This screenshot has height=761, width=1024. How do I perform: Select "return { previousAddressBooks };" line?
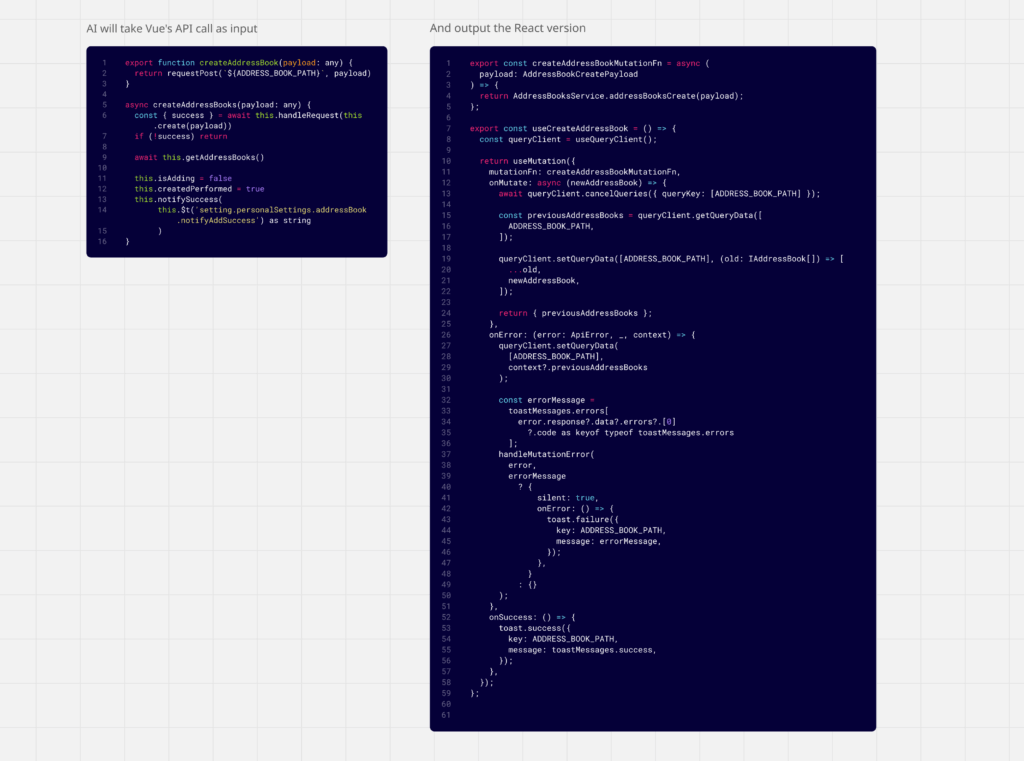click(575, 313)
